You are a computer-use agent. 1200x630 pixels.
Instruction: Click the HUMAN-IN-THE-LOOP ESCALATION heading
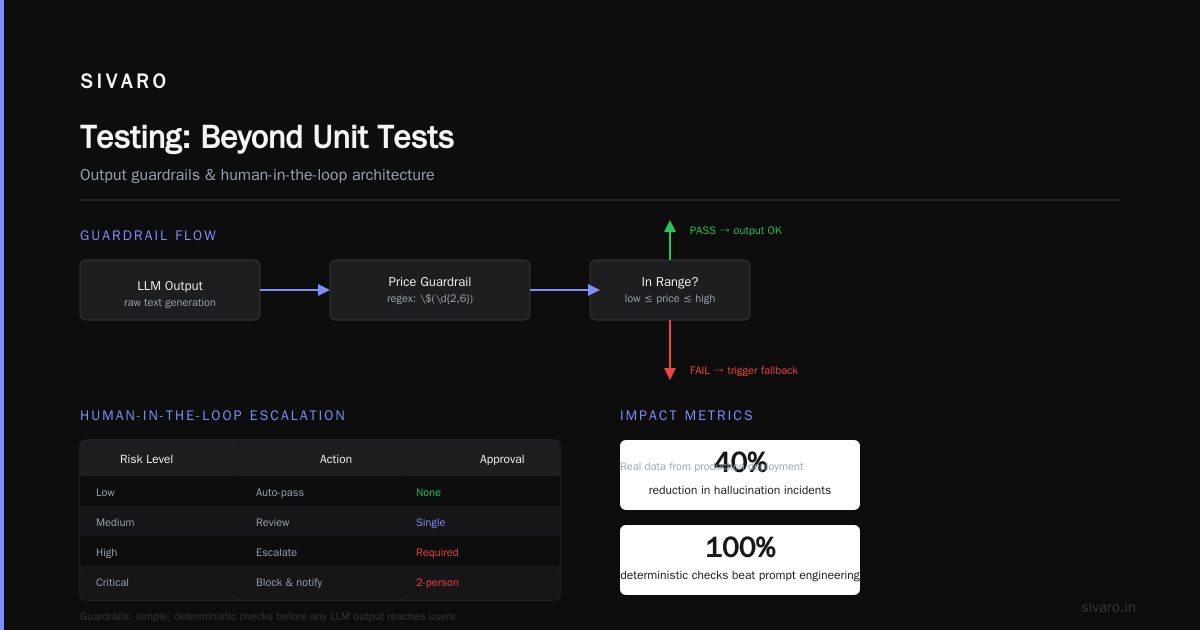(213, 416)
